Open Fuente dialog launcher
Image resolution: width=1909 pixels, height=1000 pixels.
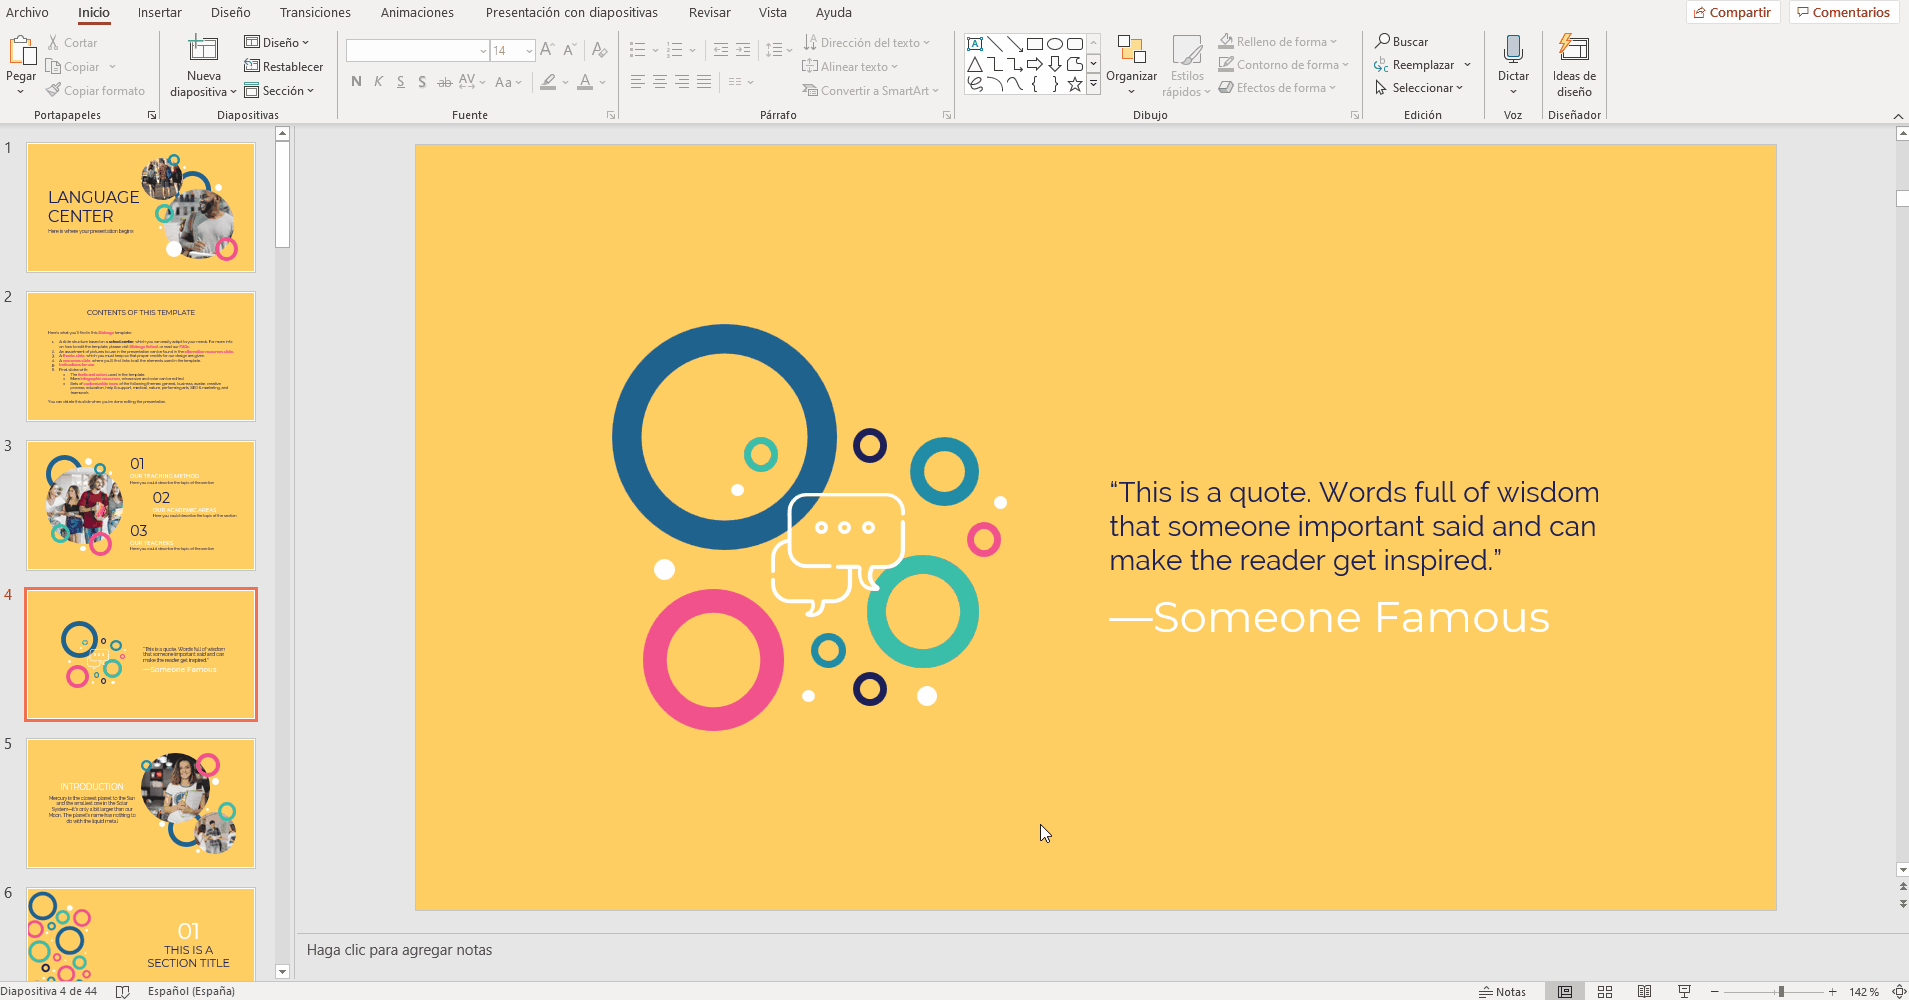(611, 115)
